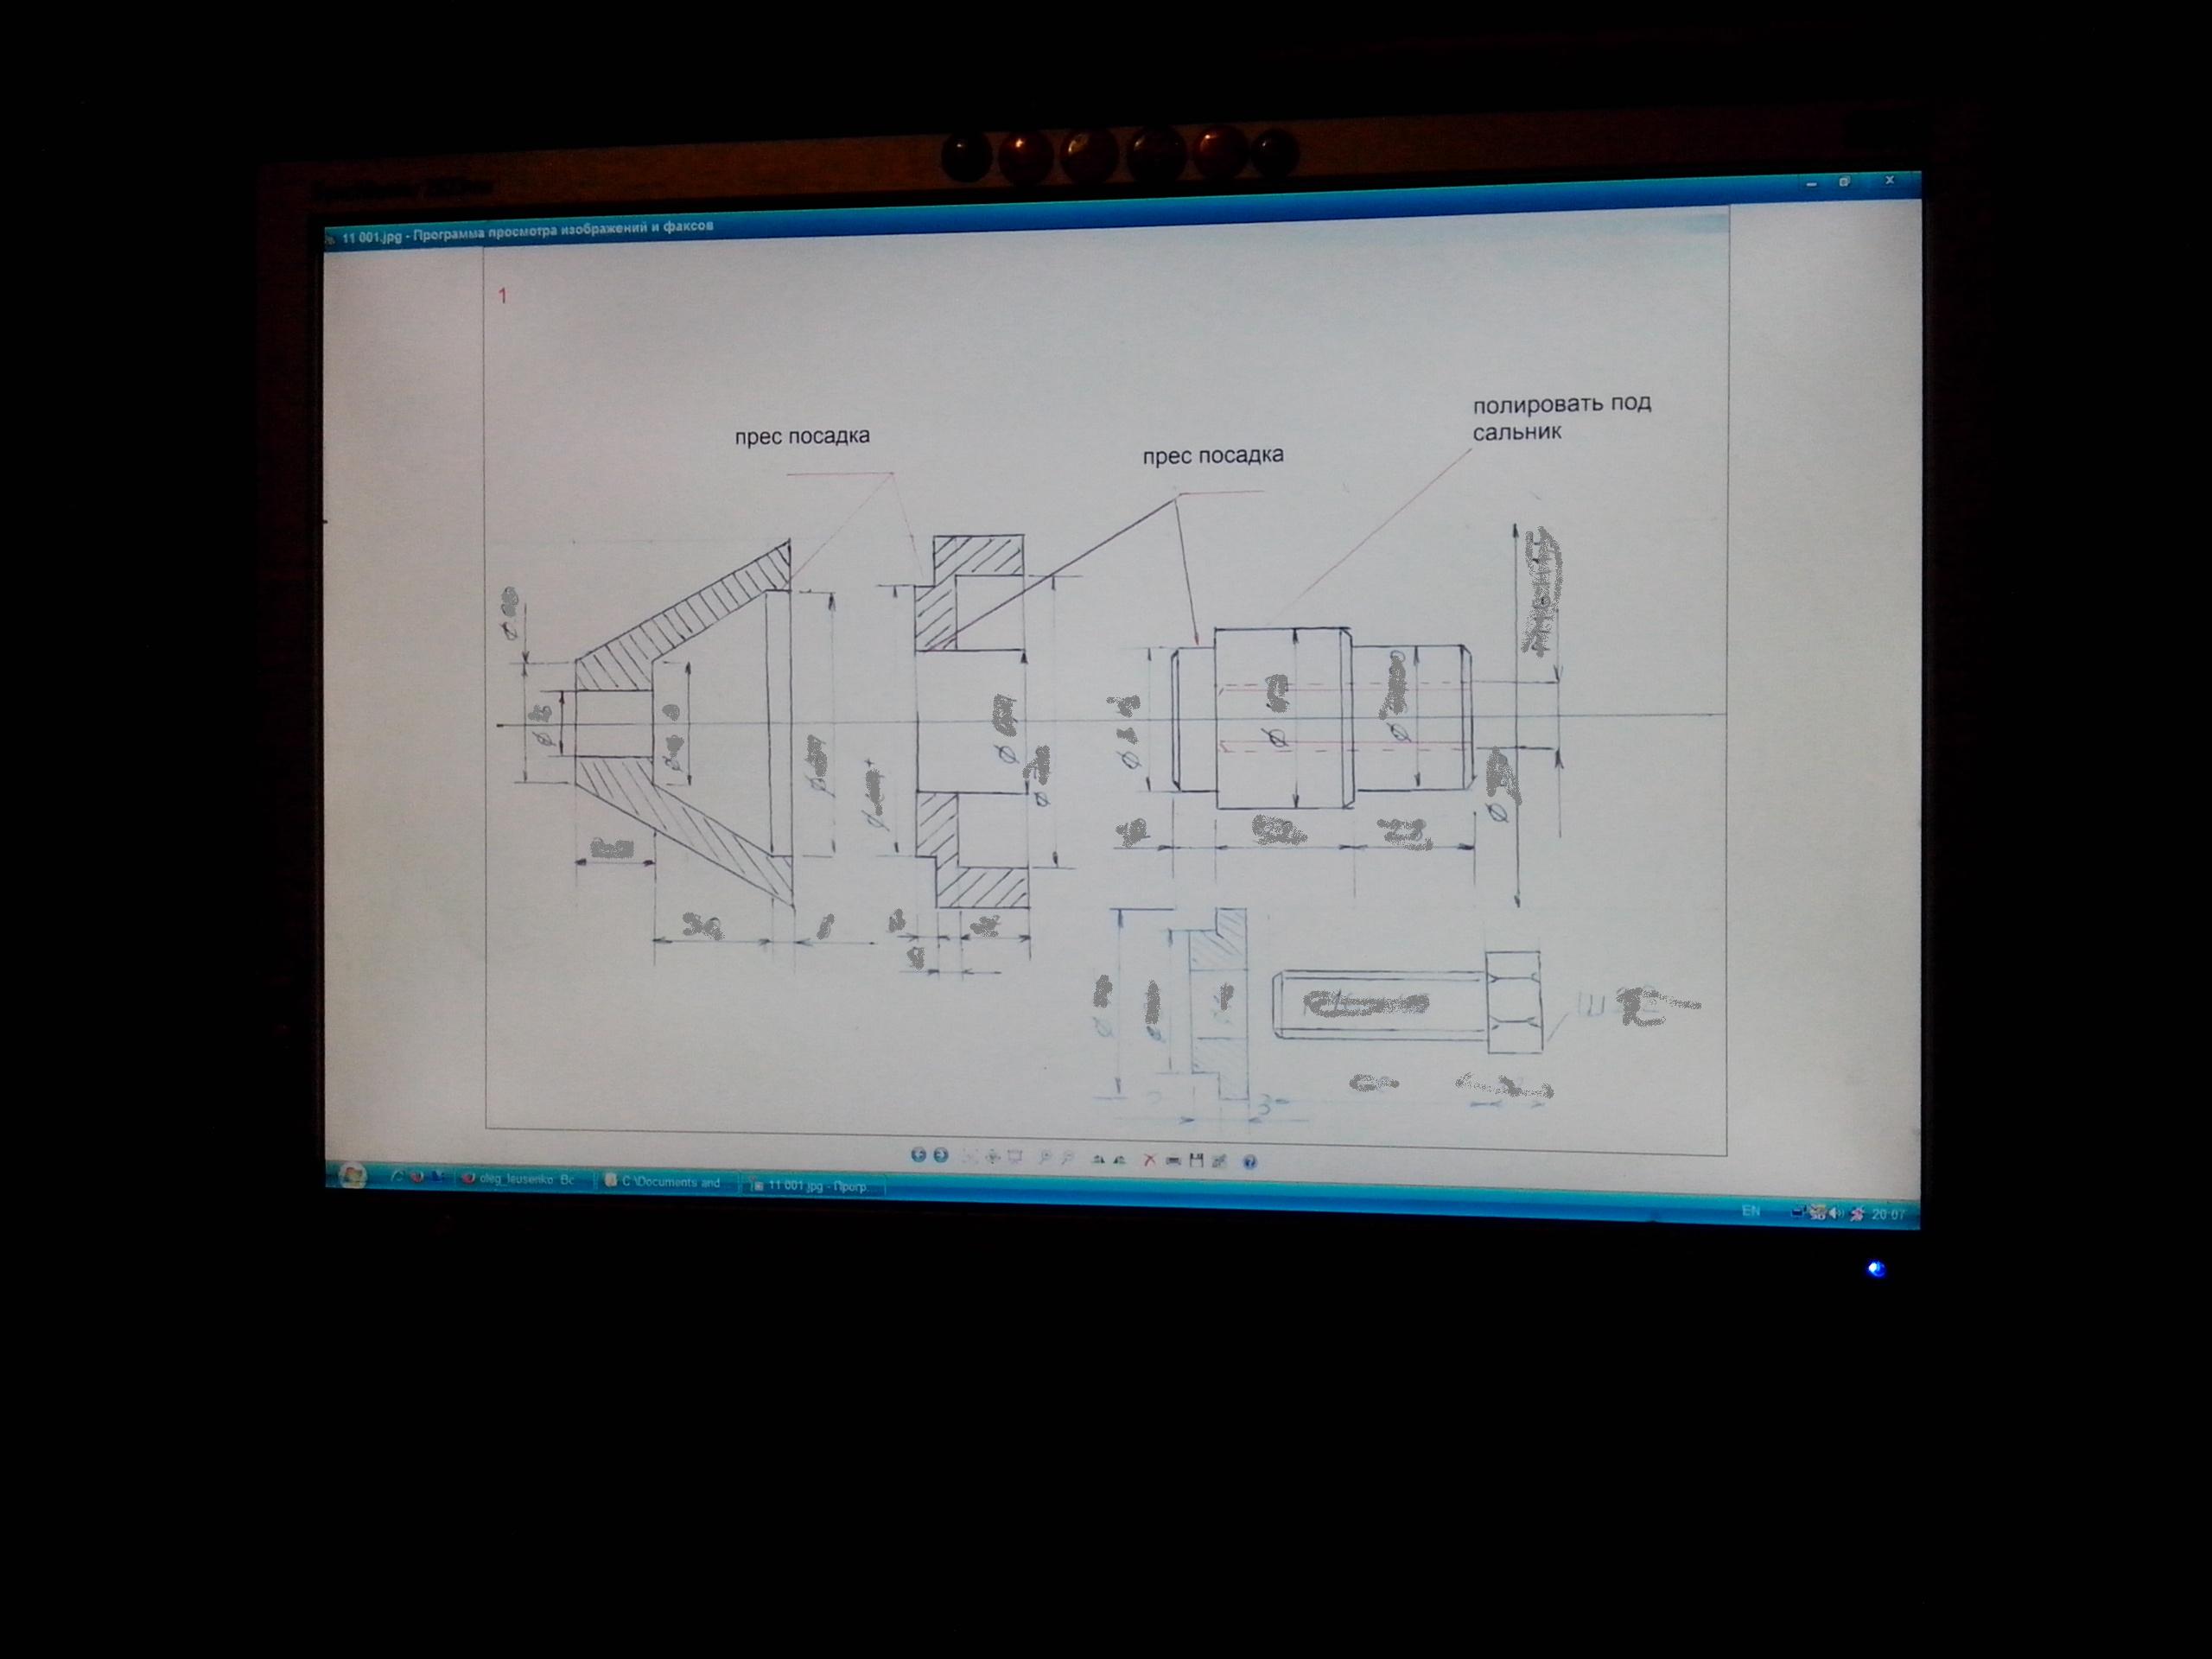Rotate the image counterclockwise
The image size is (2212, 1659).
click(x=1120, y=1160)
